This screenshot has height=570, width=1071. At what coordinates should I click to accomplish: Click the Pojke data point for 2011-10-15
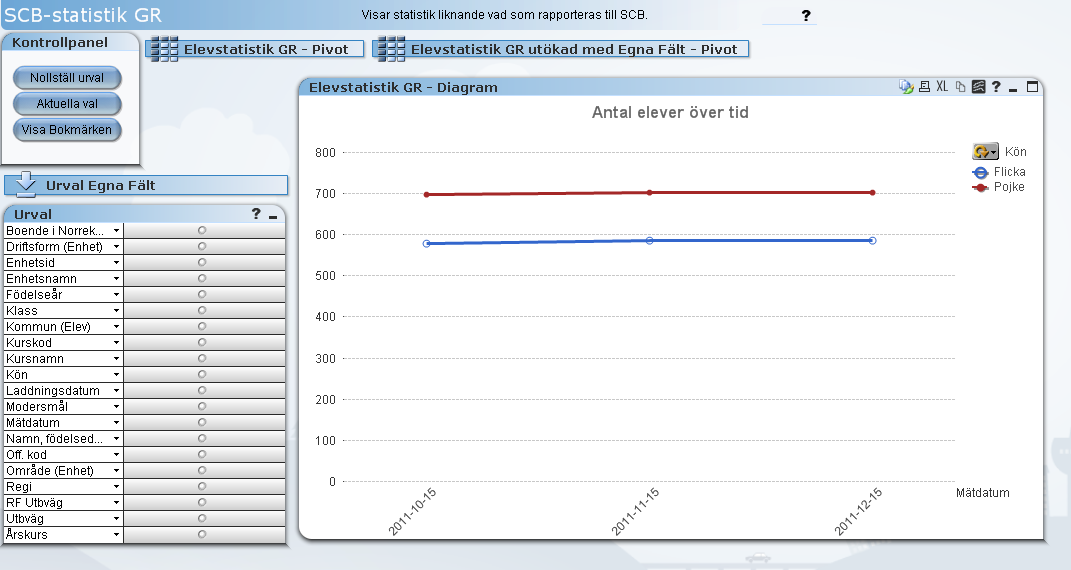[427, 195]
